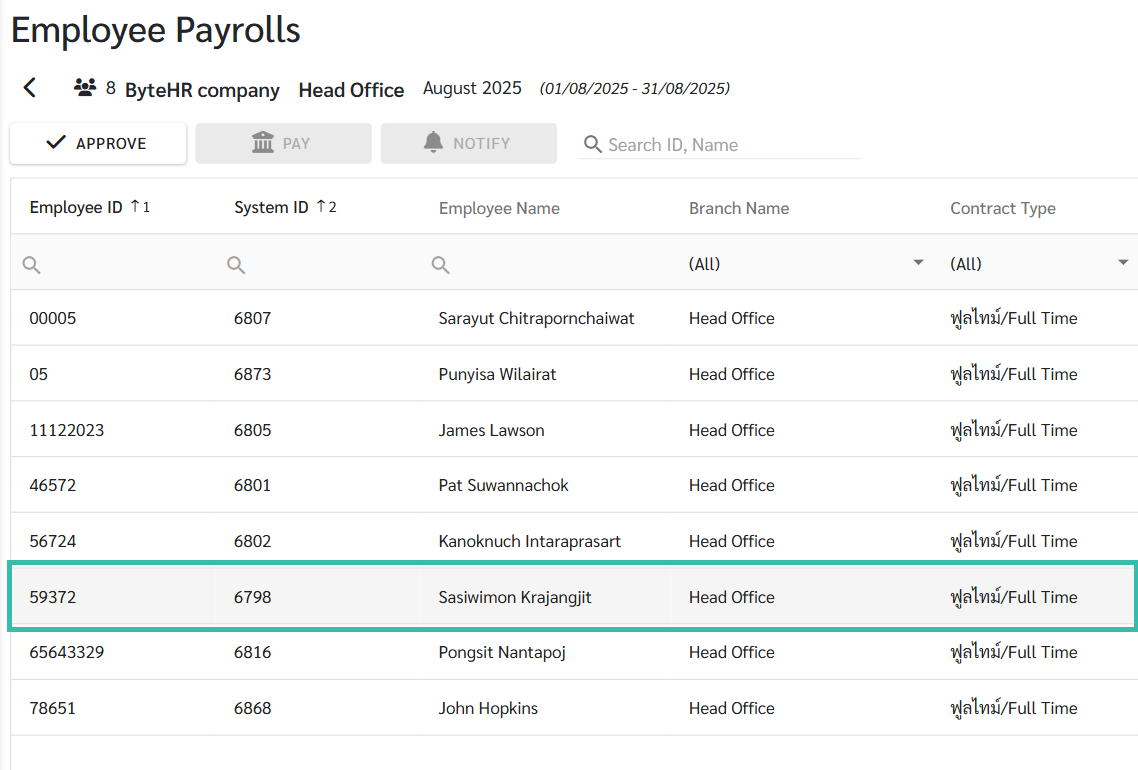Click Employee ID cell 56724
This screenshot has width=1138, height=770.
pos(53,541)
